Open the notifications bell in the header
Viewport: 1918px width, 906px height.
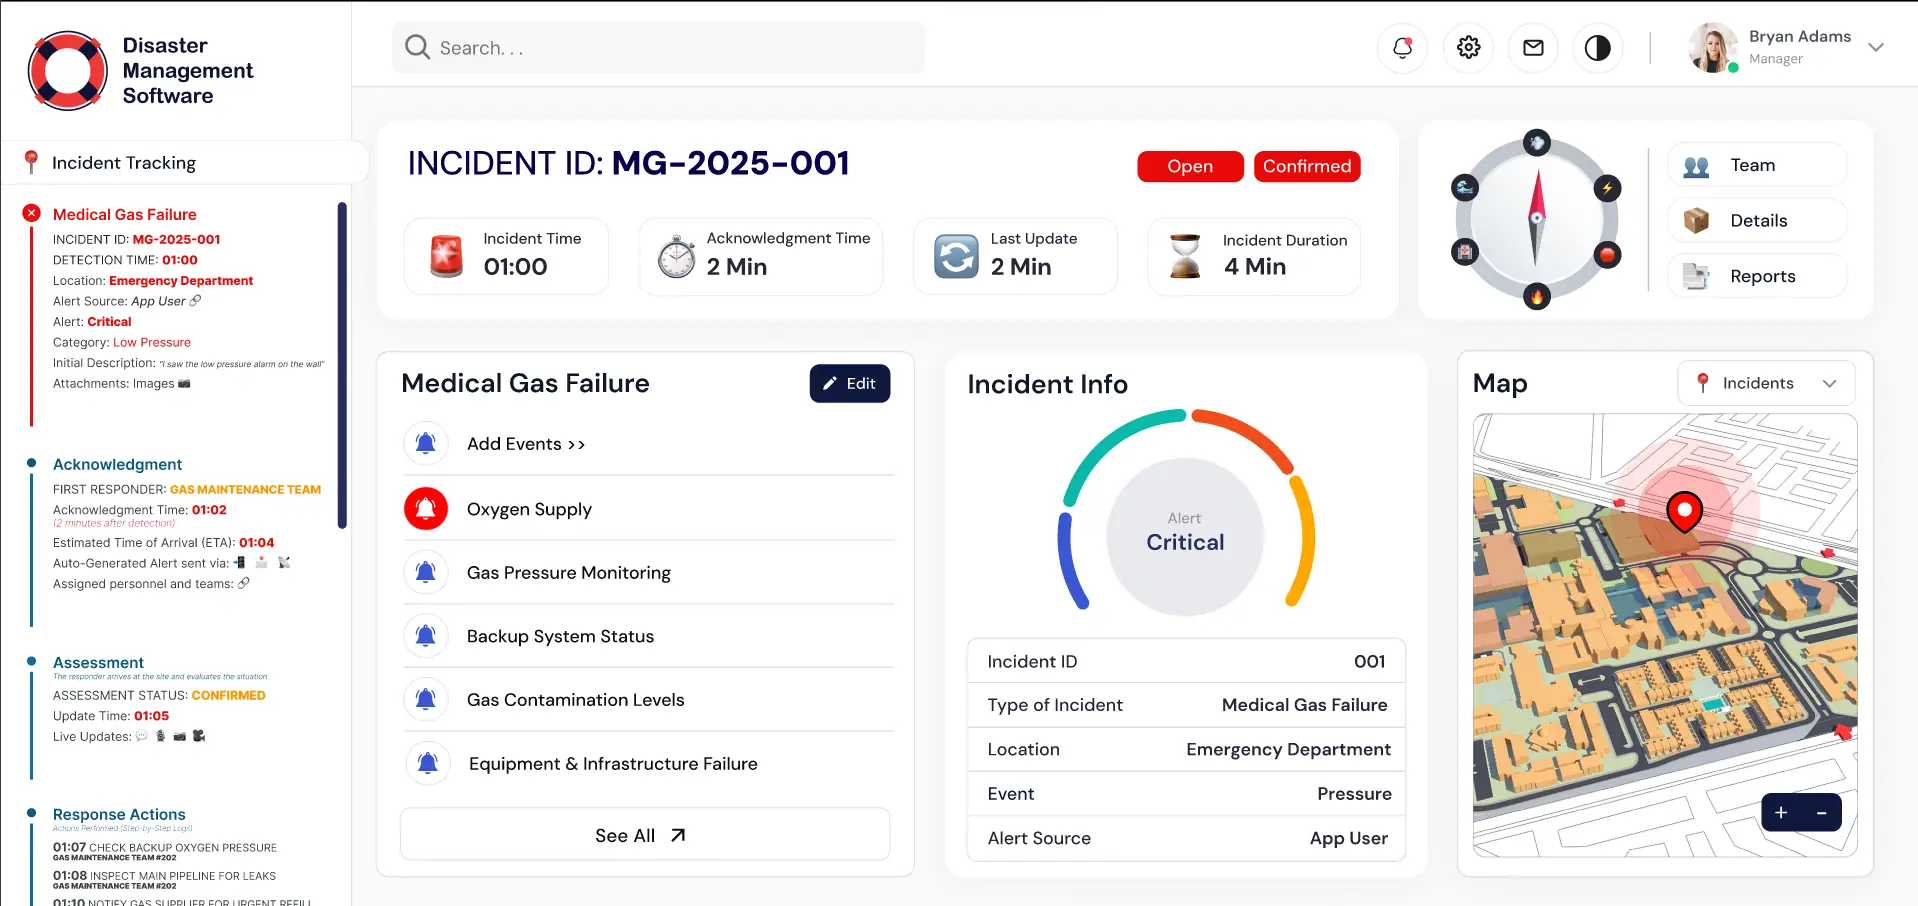click(1403, 48)
